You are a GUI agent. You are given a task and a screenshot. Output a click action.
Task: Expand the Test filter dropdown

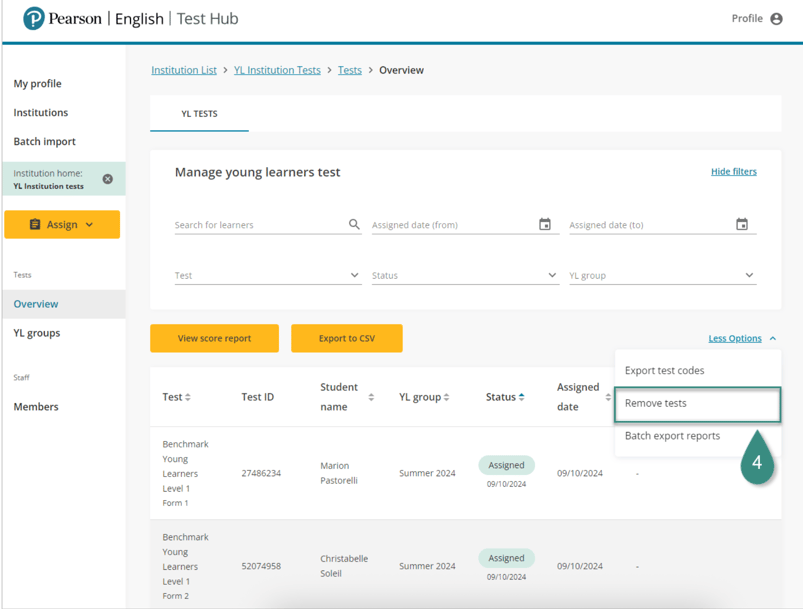[354, 276]
